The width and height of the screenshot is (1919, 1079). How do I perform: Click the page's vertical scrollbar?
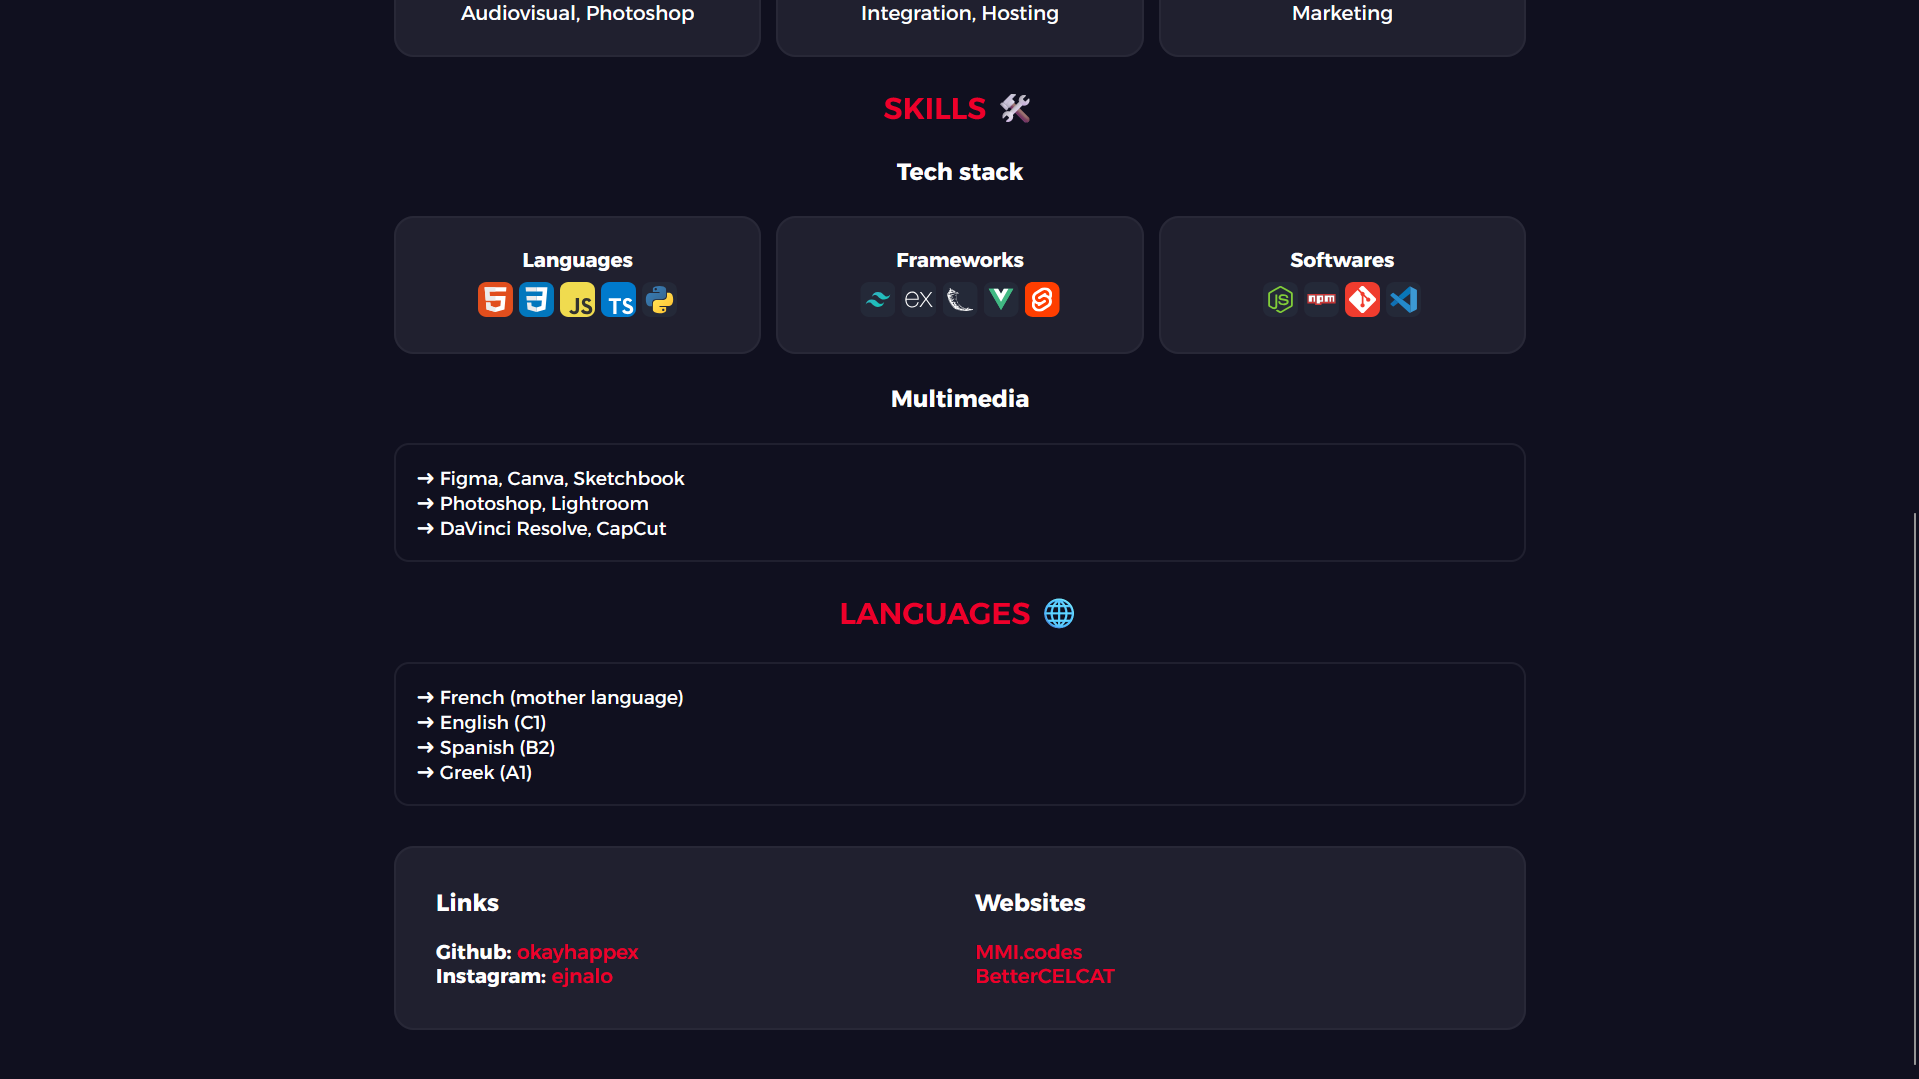pyautogui.click(x=1914, y=788)
